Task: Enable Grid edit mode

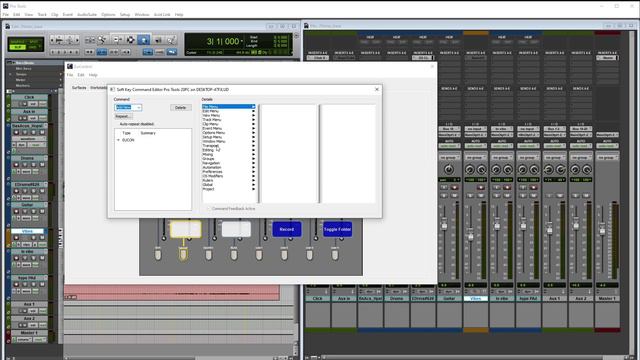Action: (34, 47)
